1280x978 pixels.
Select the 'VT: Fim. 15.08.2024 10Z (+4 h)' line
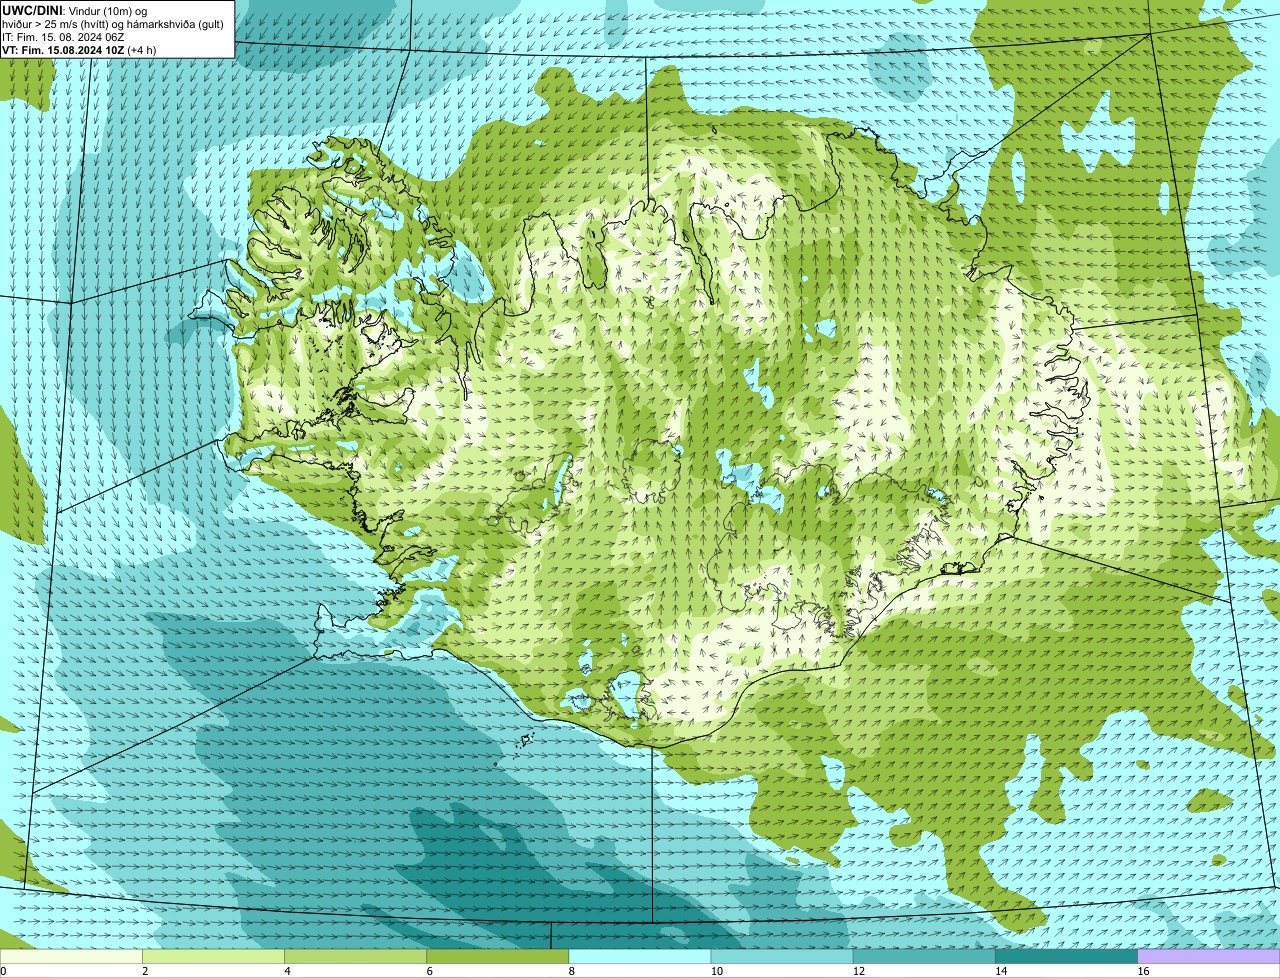79,50
